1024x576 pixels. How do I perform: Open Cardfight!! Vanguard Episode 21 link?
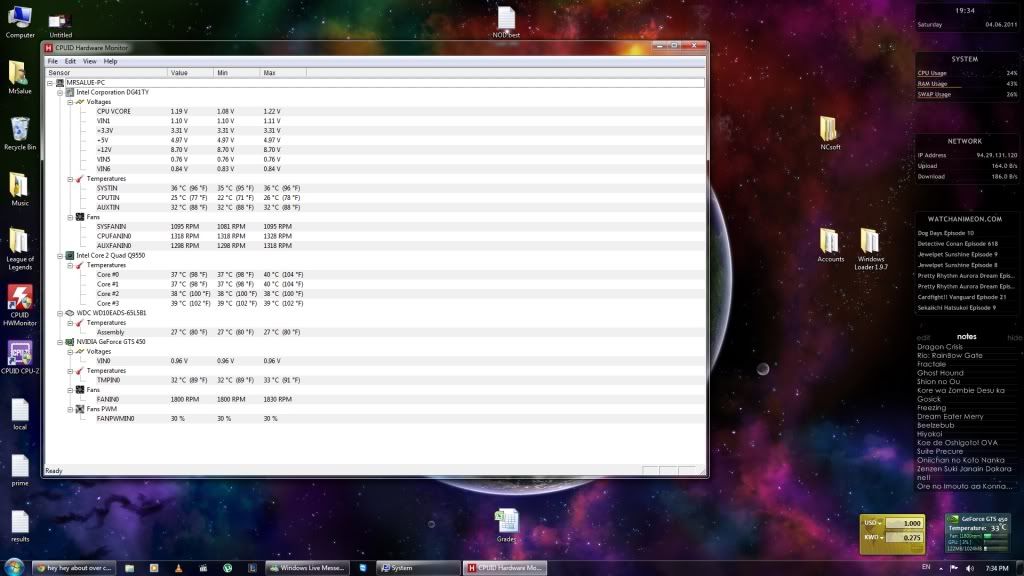(x=961, y=297)
